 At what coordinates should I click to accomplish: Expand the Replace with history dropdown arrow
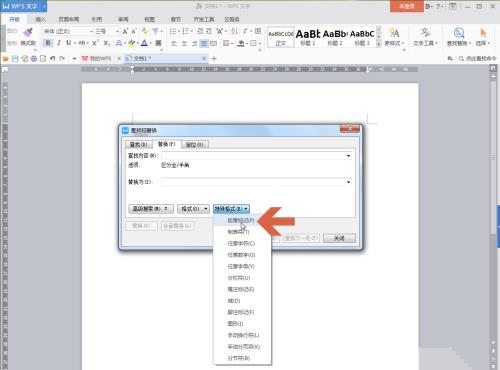click(x=348, y=182)
